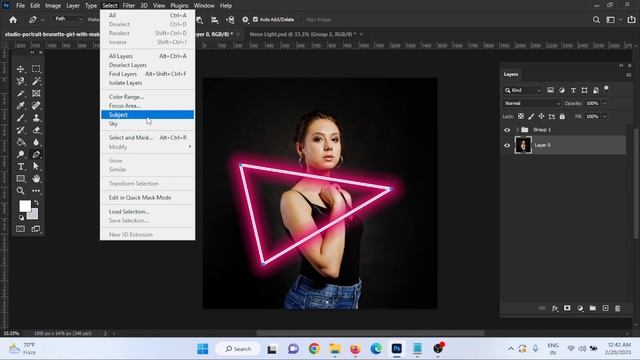Screen dimensions: 640x360
Task: Open the Filter menu
Action: pos(129,6)
